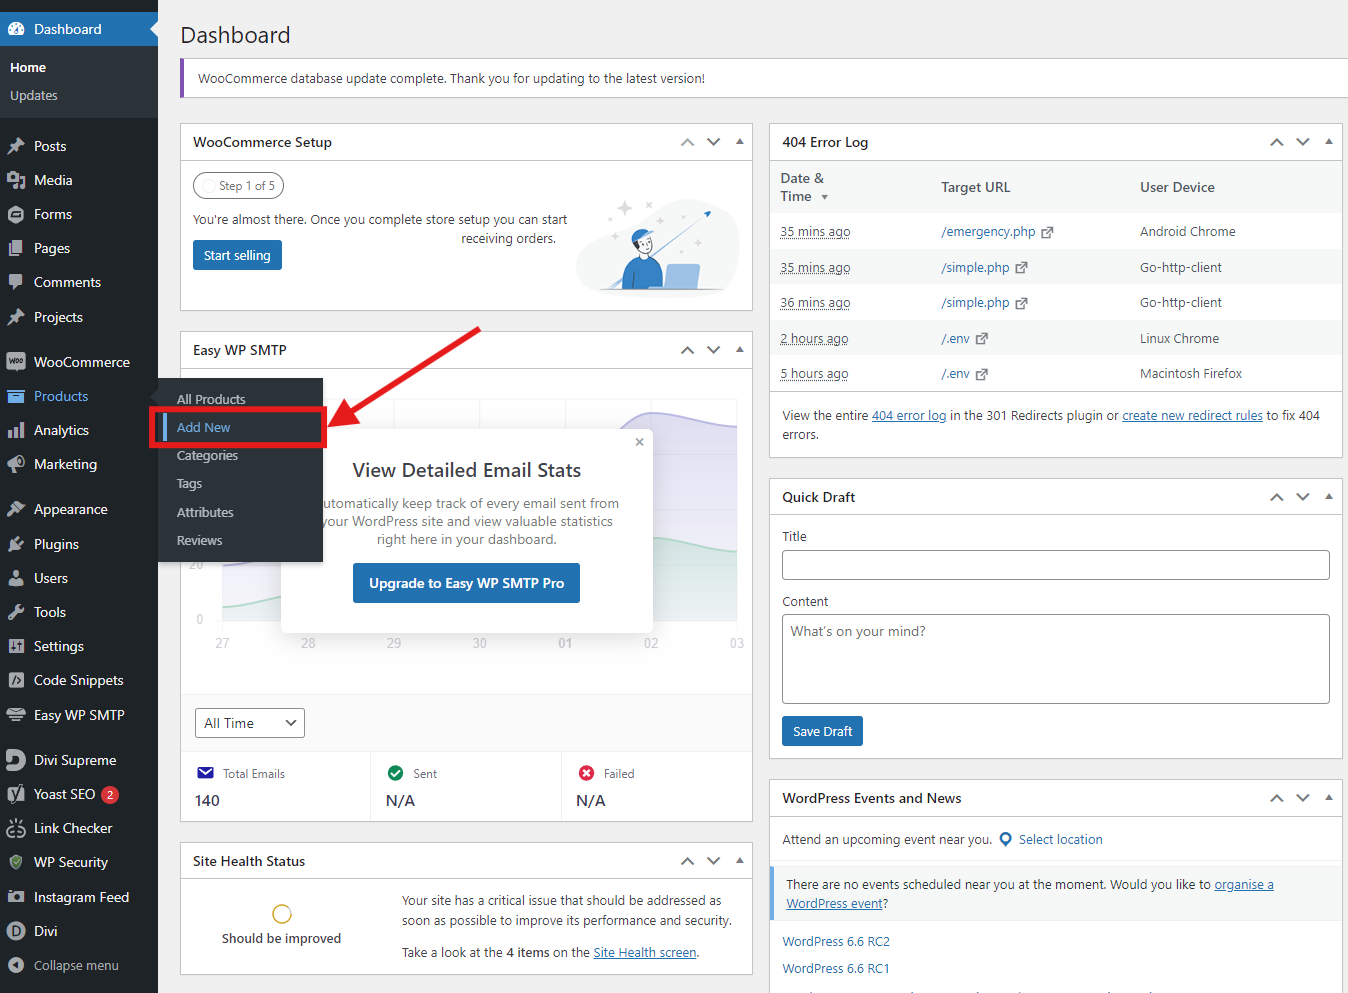
Task: Open WordPress 6.6 RC1 news link
Action: click(x=836, y=968)
